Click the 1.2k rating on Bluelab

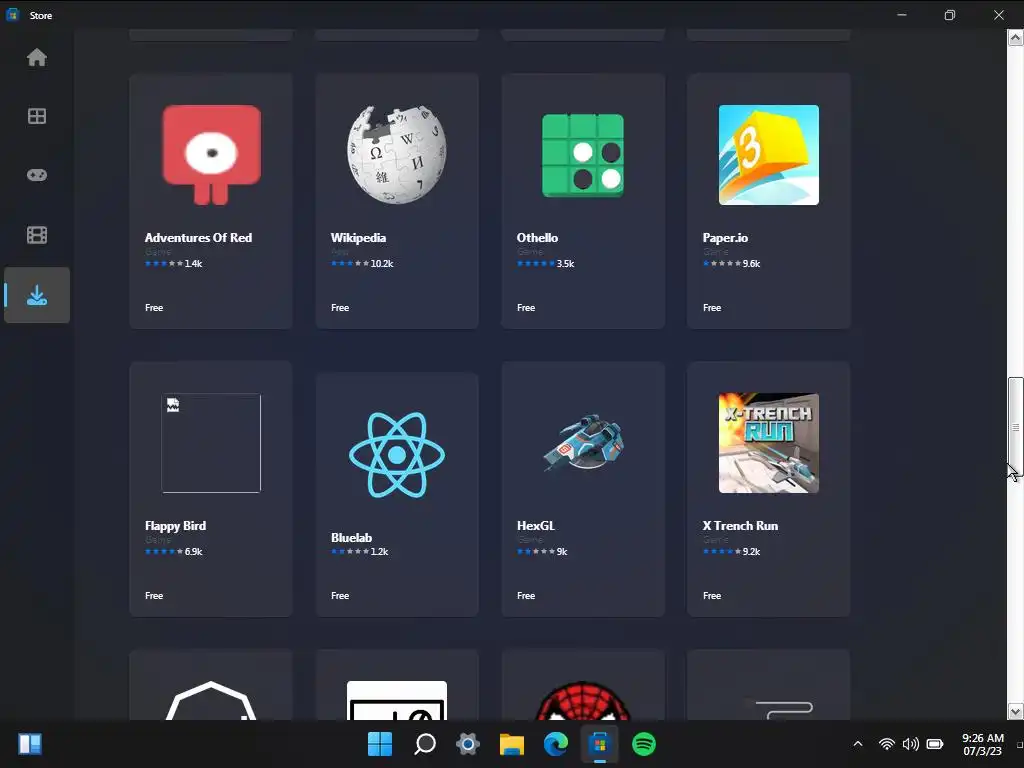point(360,552)
